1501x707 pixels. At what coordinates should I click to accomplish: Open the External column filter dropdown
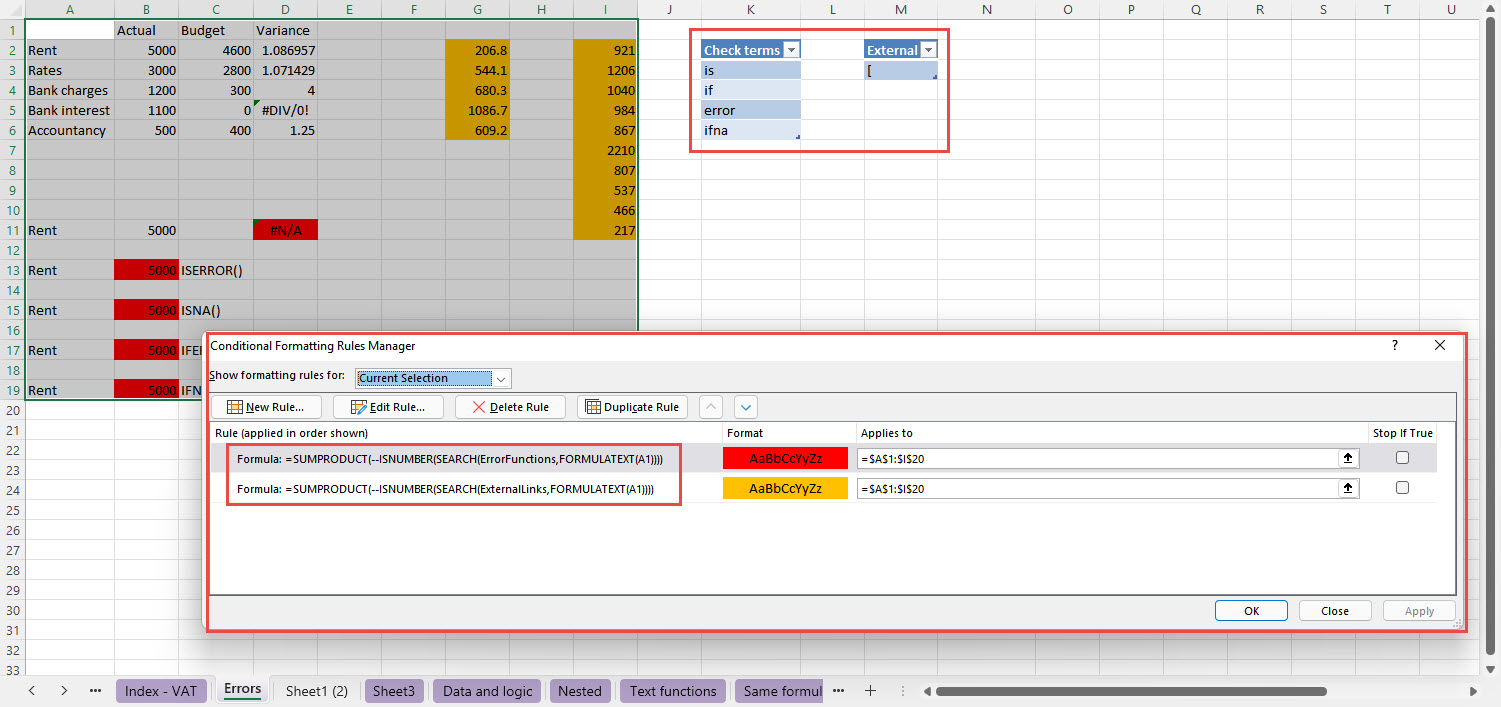tap(929, 48)
